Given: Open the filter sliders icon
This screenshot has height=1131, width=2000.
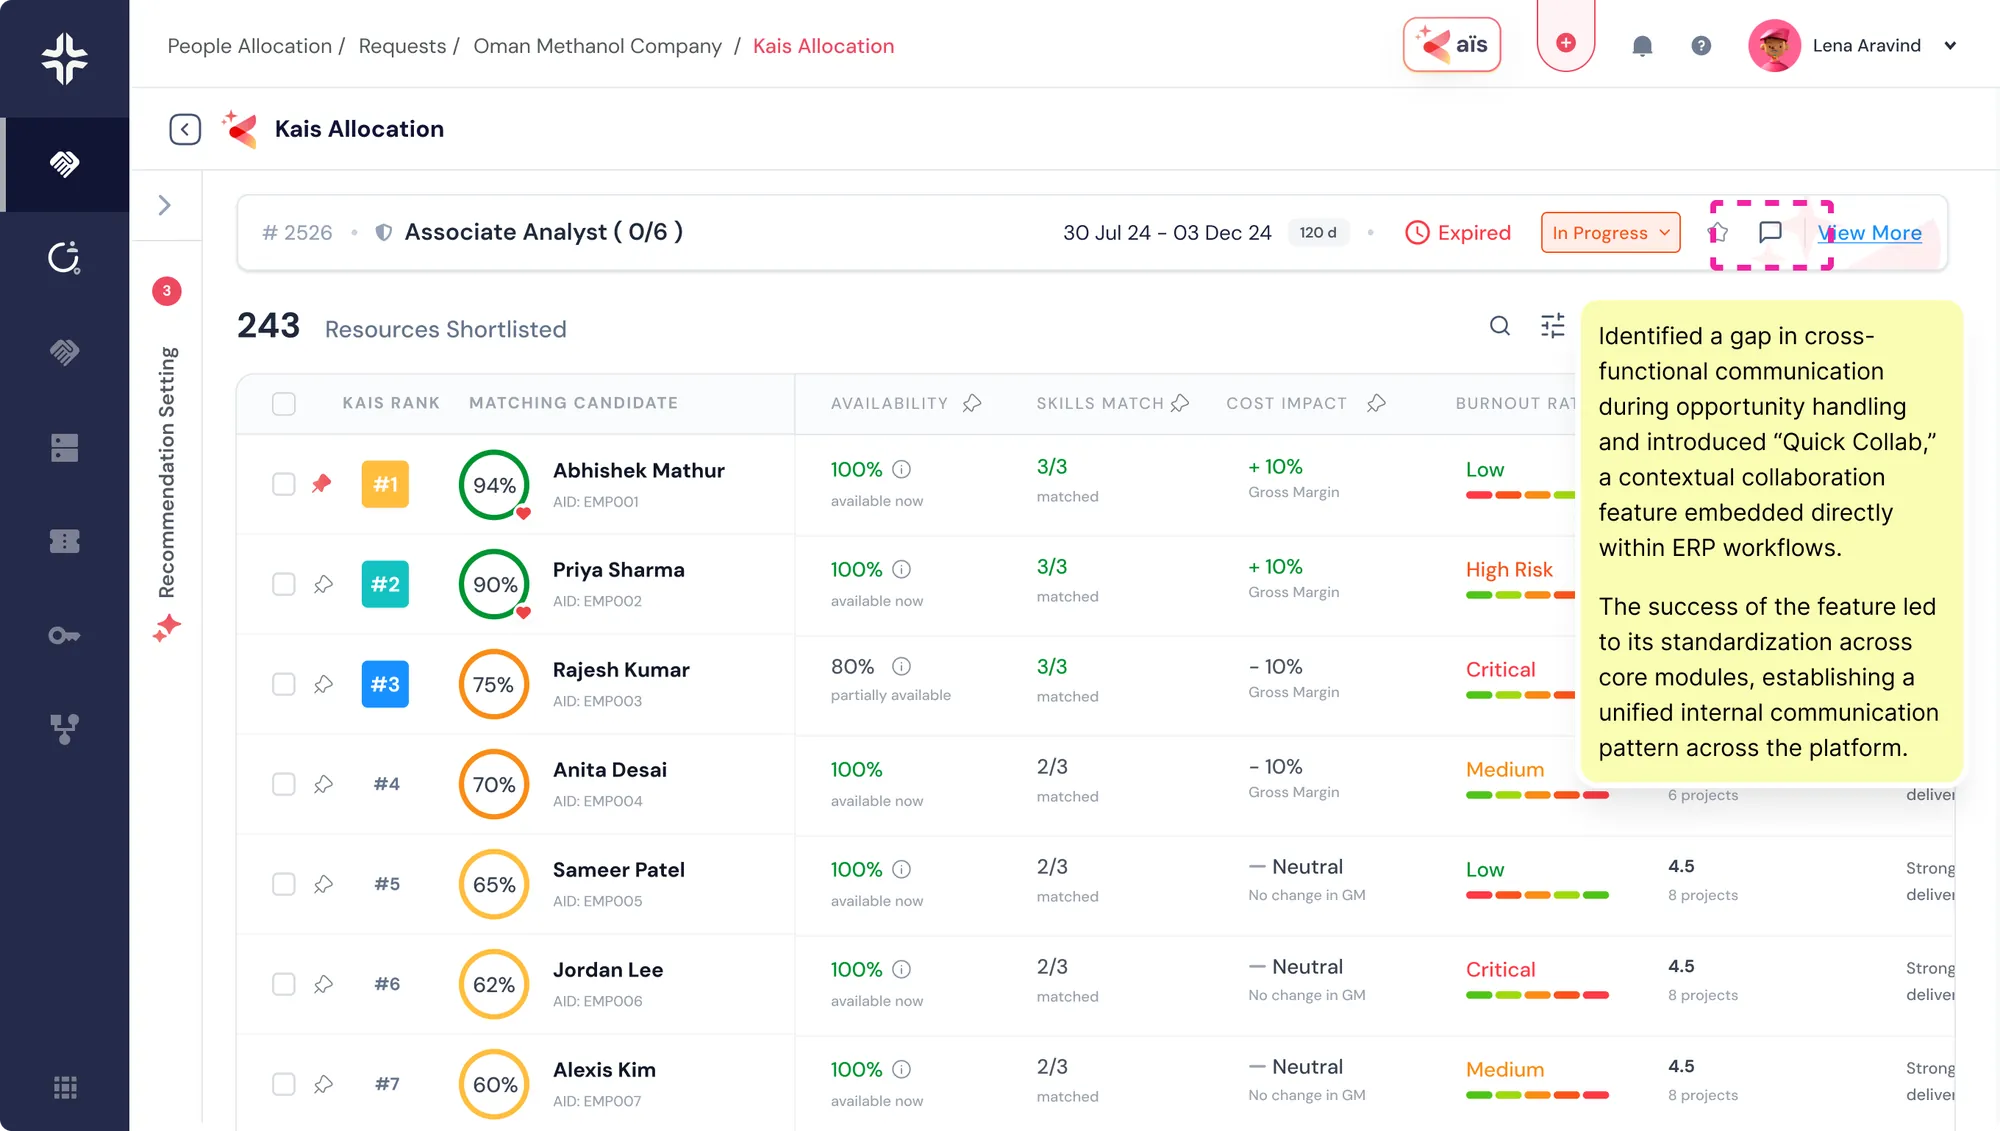Looking at the screenshot, I should (x=1553, y=326).
